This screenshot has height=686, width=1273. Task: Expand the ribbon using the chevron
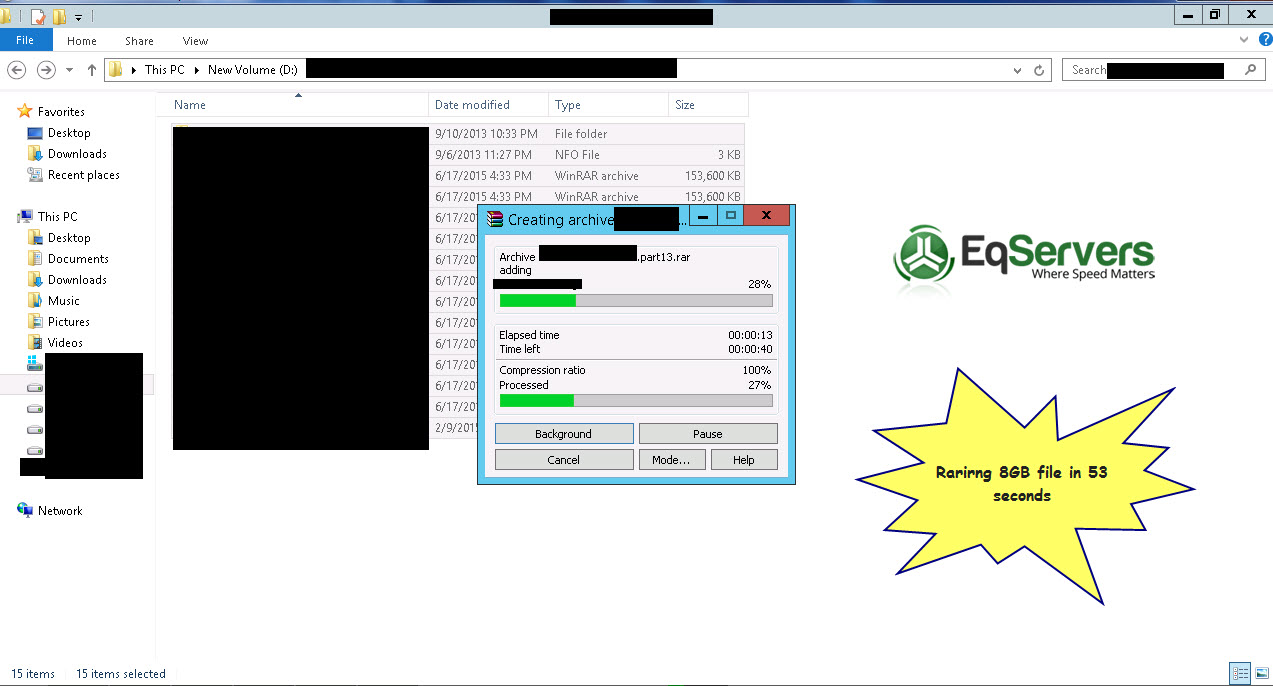click(1244, 40)
